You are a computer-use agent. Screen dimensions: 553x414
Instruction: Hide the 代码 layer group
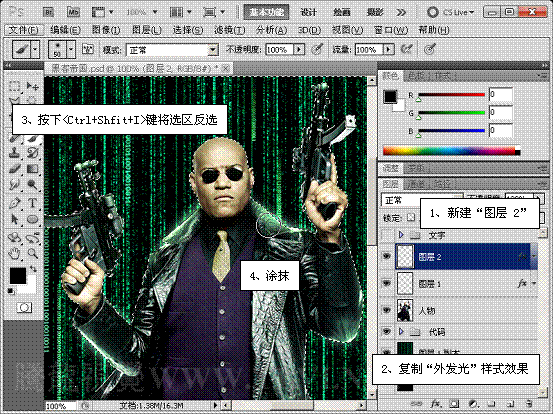click(387, 331)
